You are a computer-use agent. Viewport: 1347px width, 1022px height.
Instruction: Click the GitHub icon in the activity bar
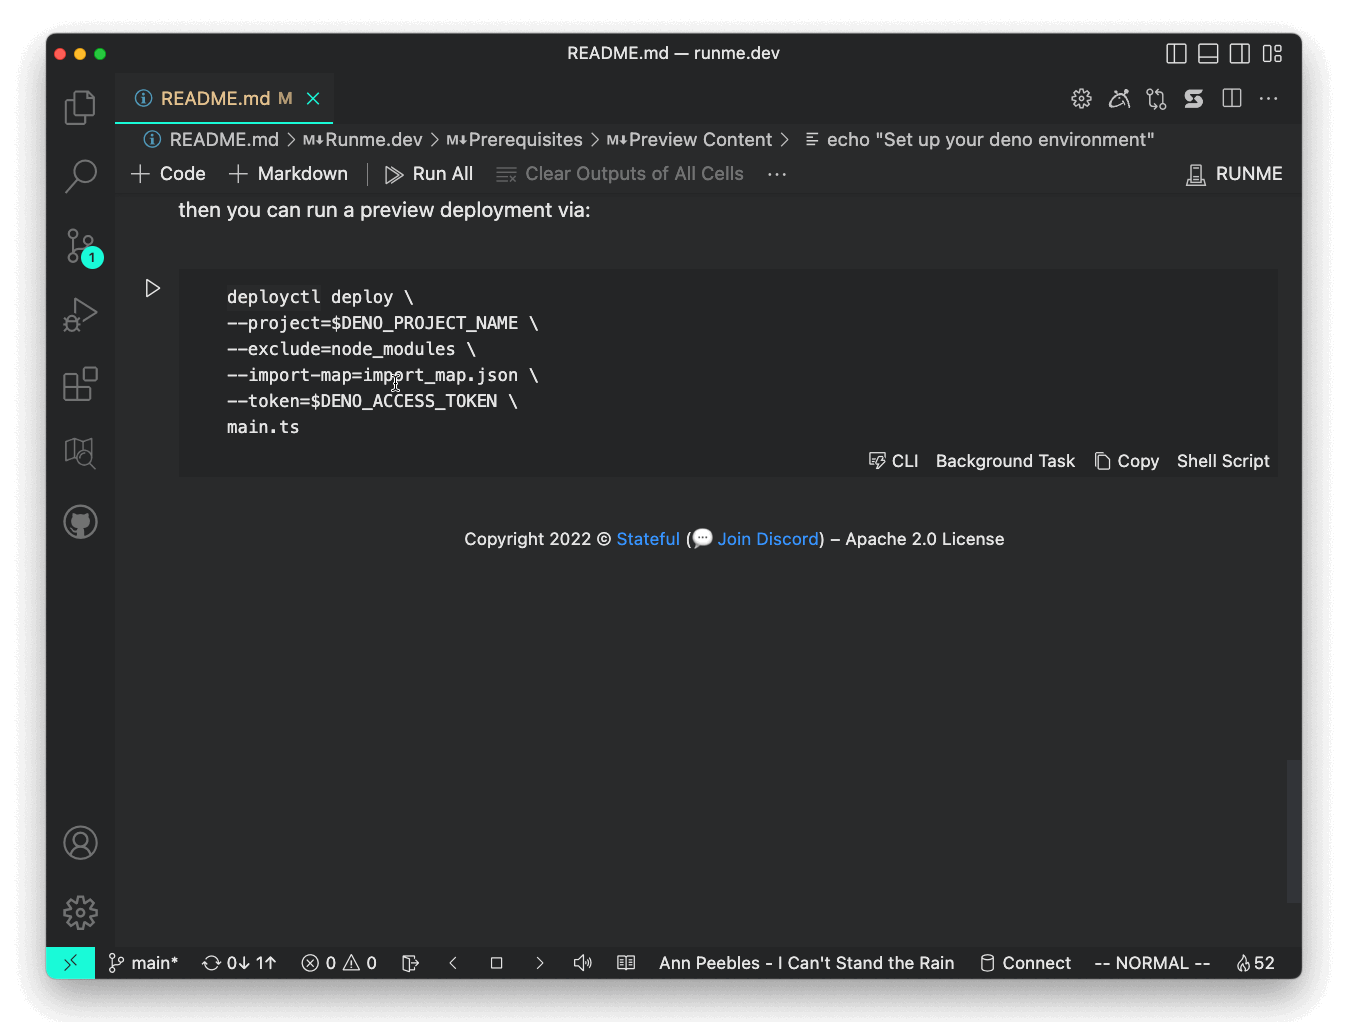click(80, 521)
